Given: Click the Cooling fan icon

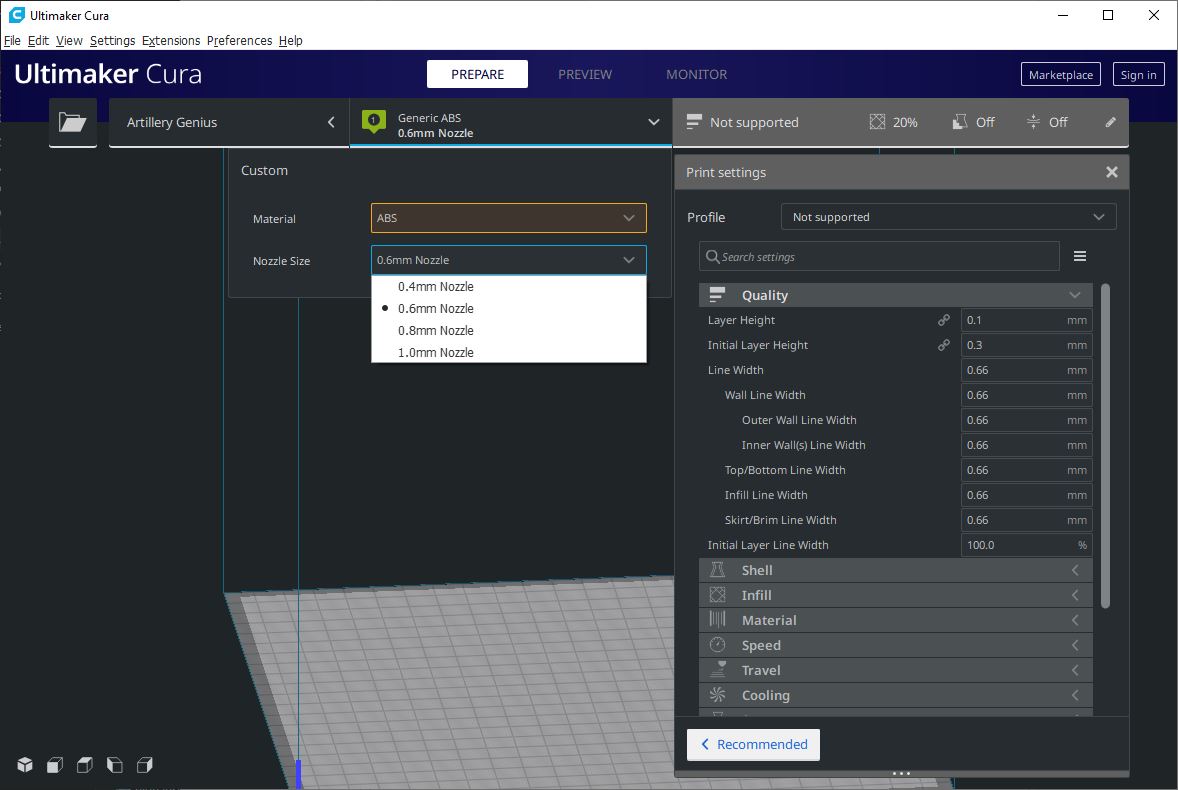Looking at the screenshot, I should [717, 695].
